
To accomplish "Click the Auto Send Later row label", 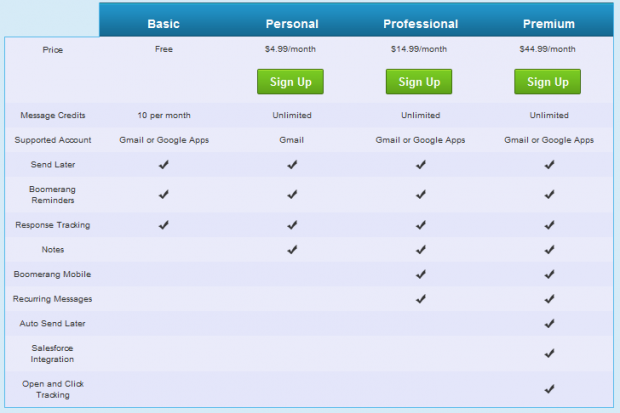I will [x=52, y=324].
